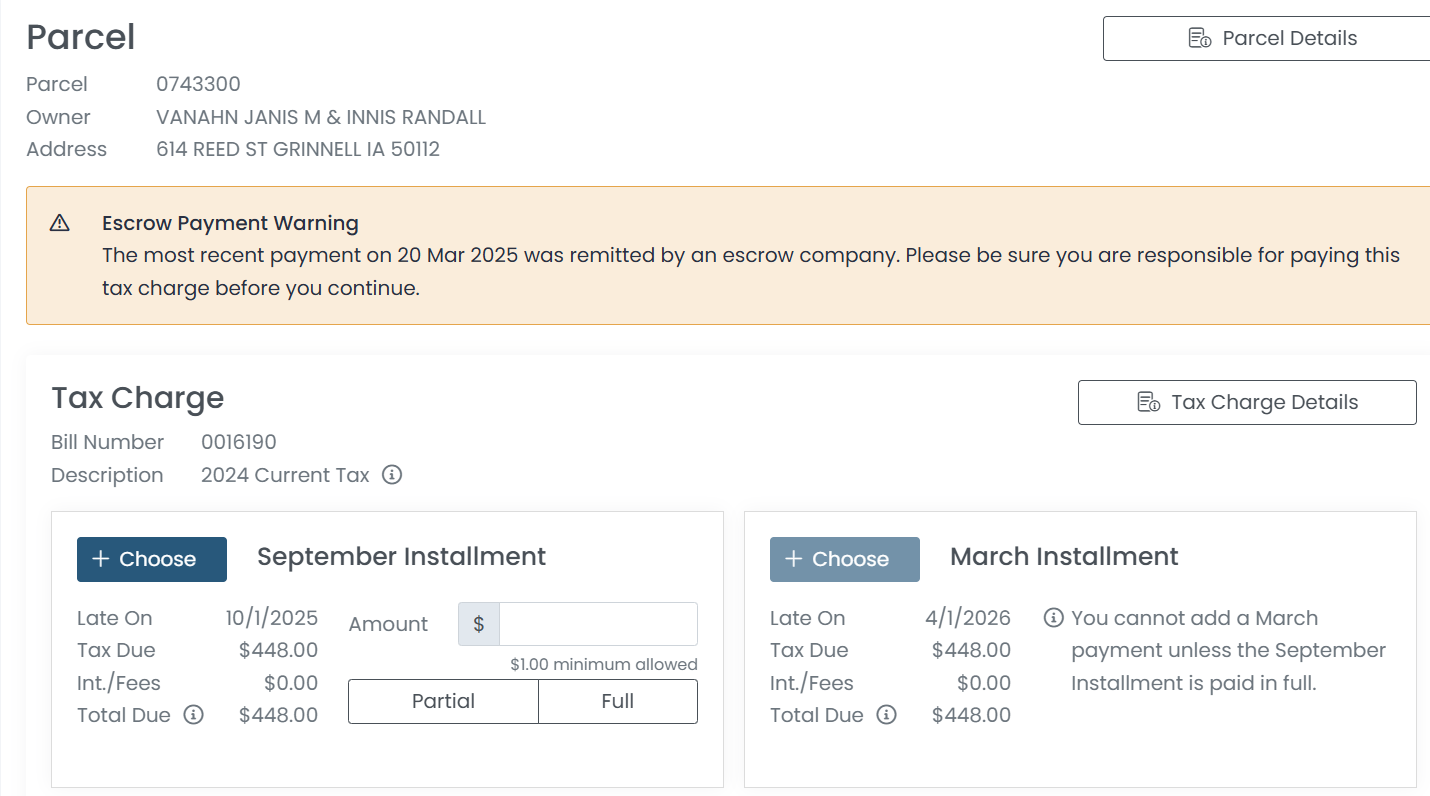View Tax Charge Details
1430x796 pixels.
[x=1247, y=403]
